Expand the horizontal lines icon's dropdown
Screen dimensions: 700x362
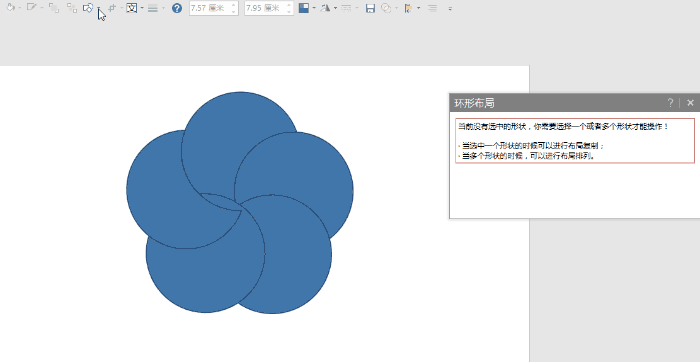point(163,8)
